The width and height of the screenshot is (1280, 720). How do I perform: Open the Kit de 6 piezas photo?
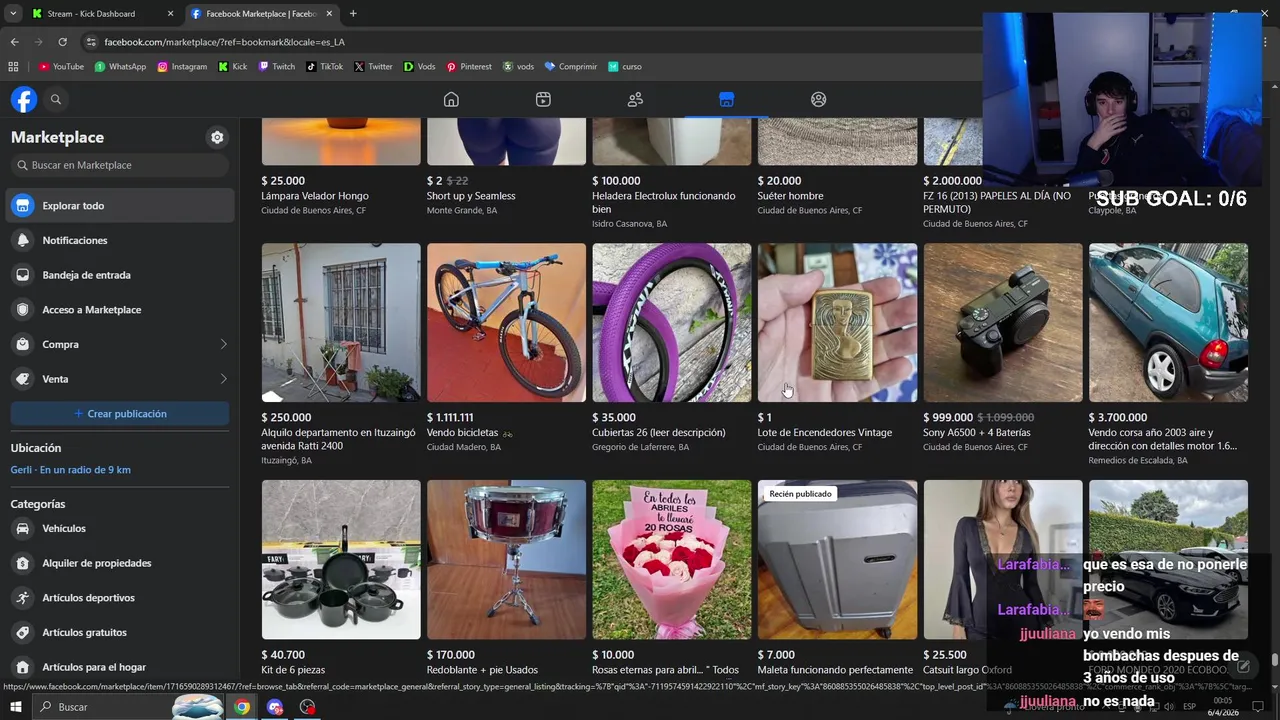click(341, 559)
